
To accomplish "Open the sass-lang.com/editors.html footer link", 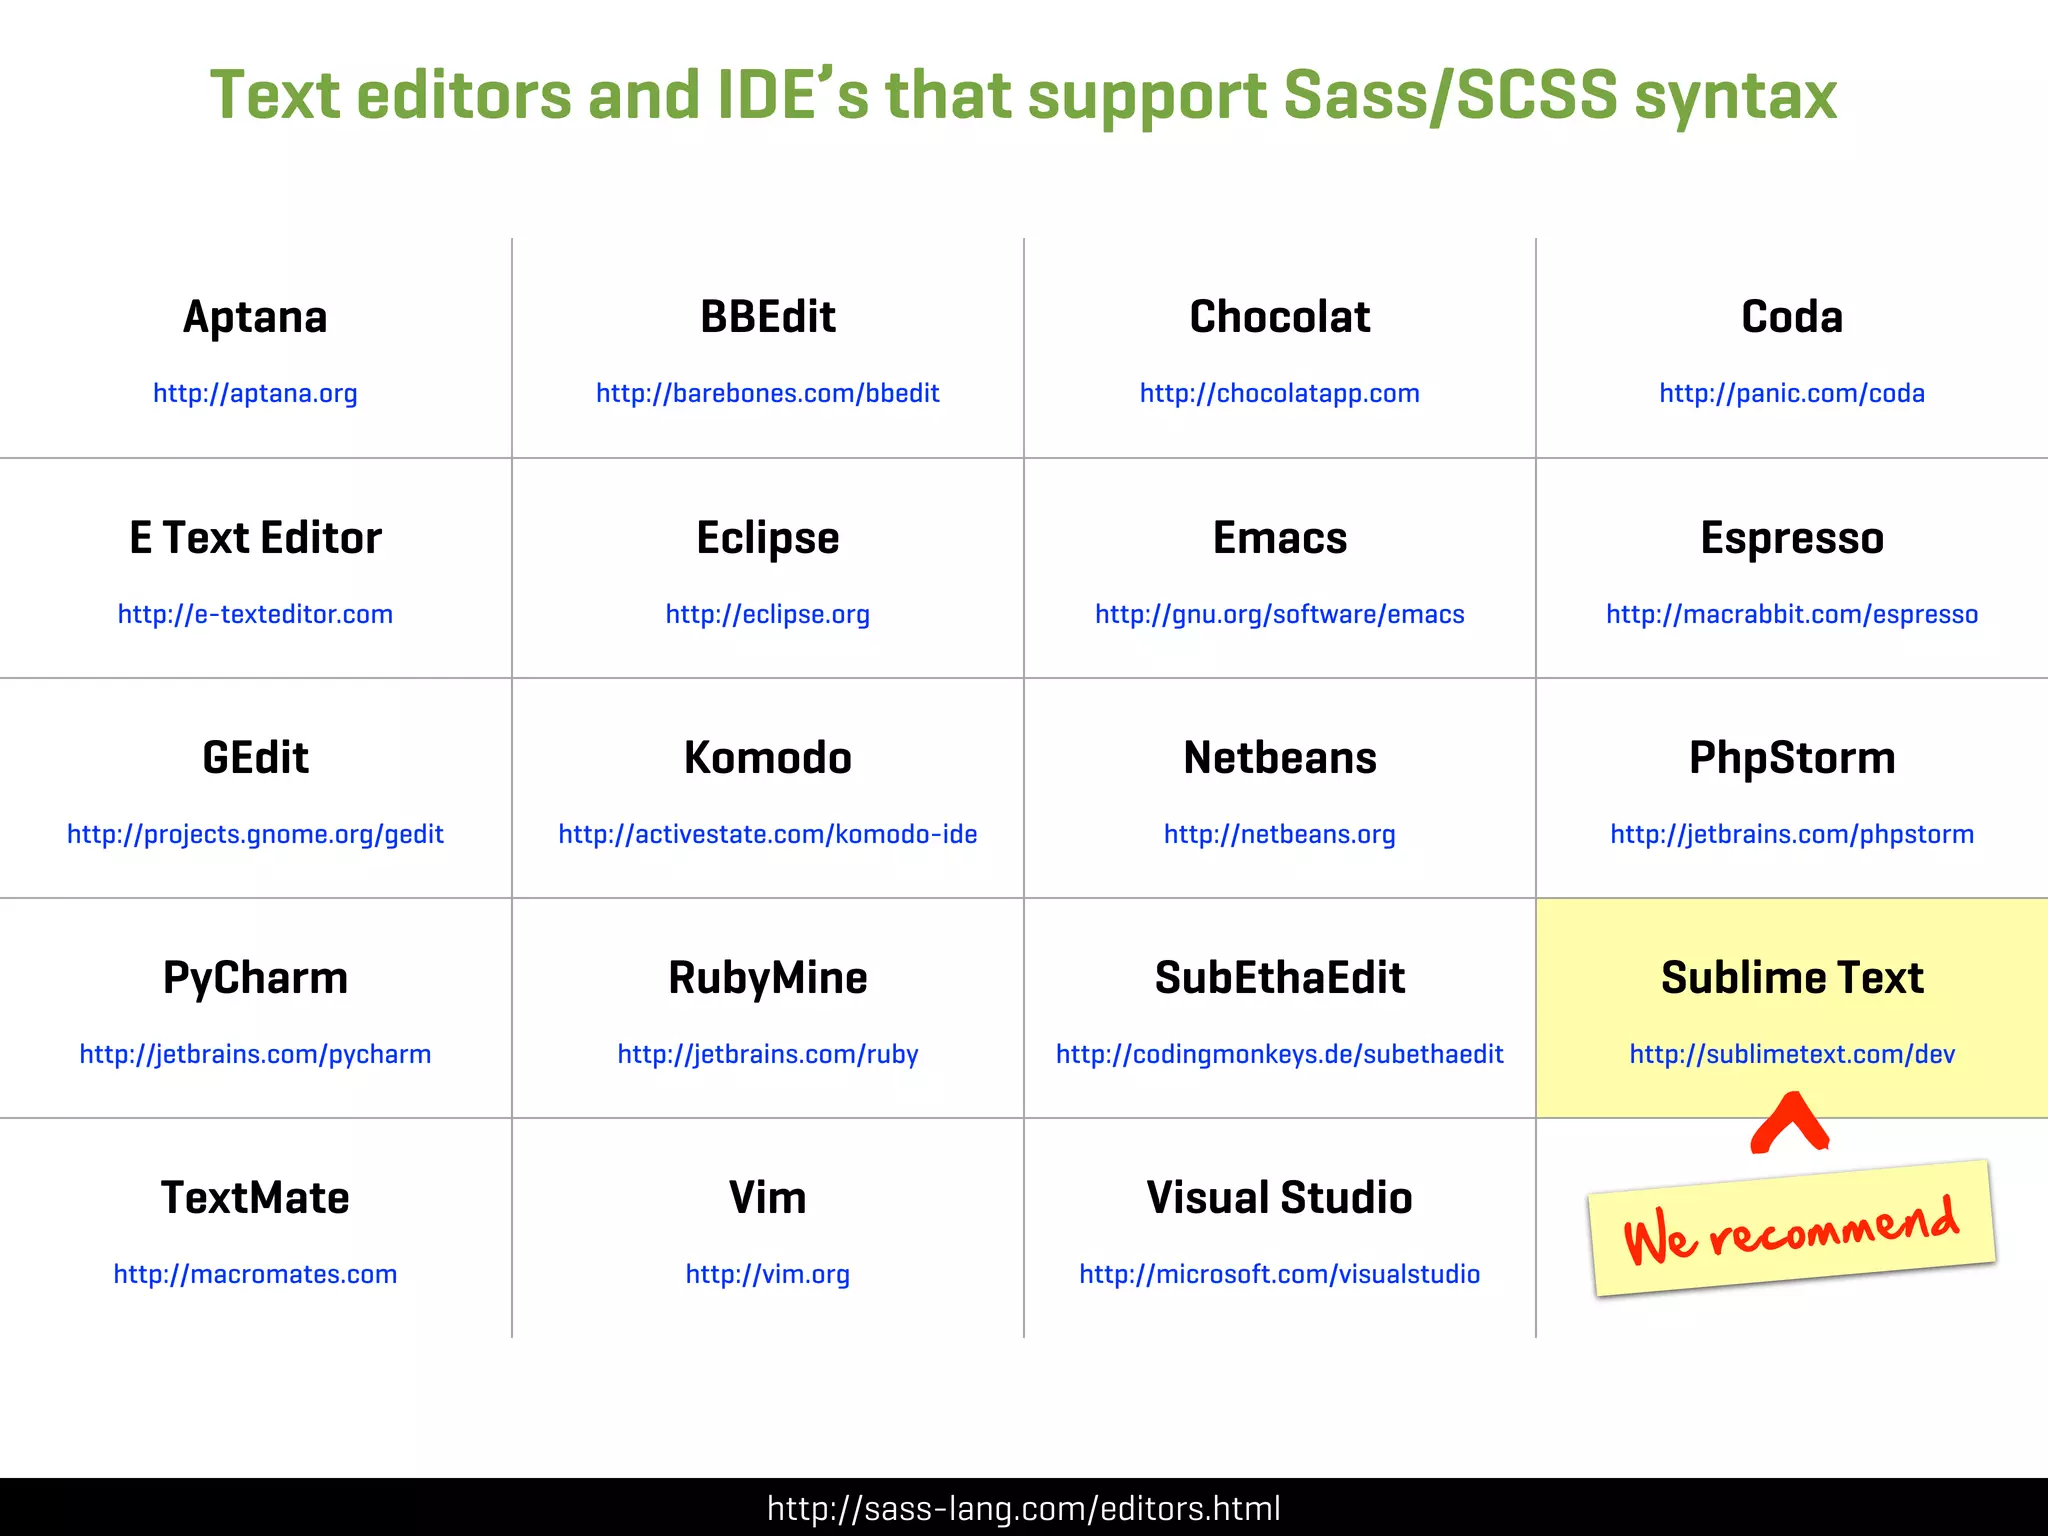I will pyautogui.click(x=1023, y=1508).
